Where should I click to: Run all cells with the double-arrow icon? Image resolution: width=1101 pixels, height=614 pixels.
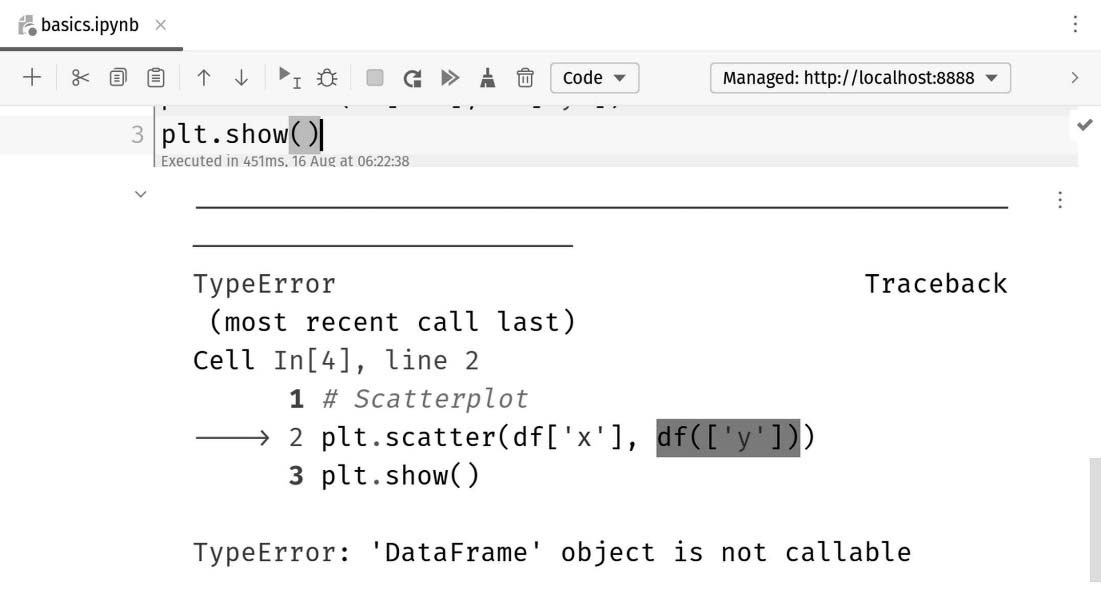(449, 77)
